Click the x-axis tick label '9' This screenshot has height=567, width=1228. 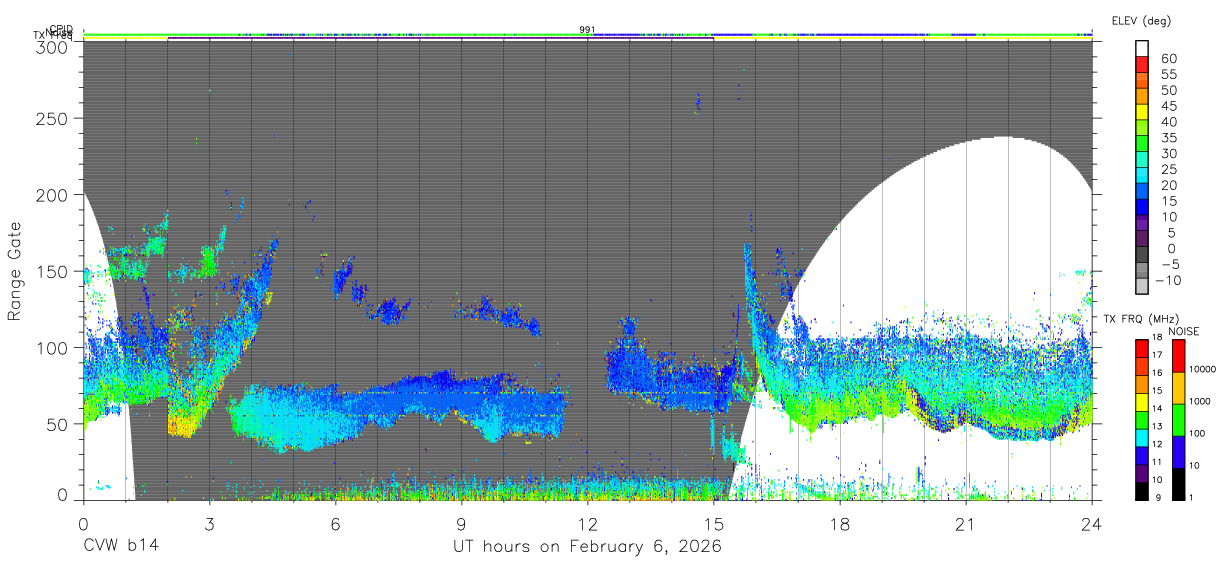click(461, 524)
